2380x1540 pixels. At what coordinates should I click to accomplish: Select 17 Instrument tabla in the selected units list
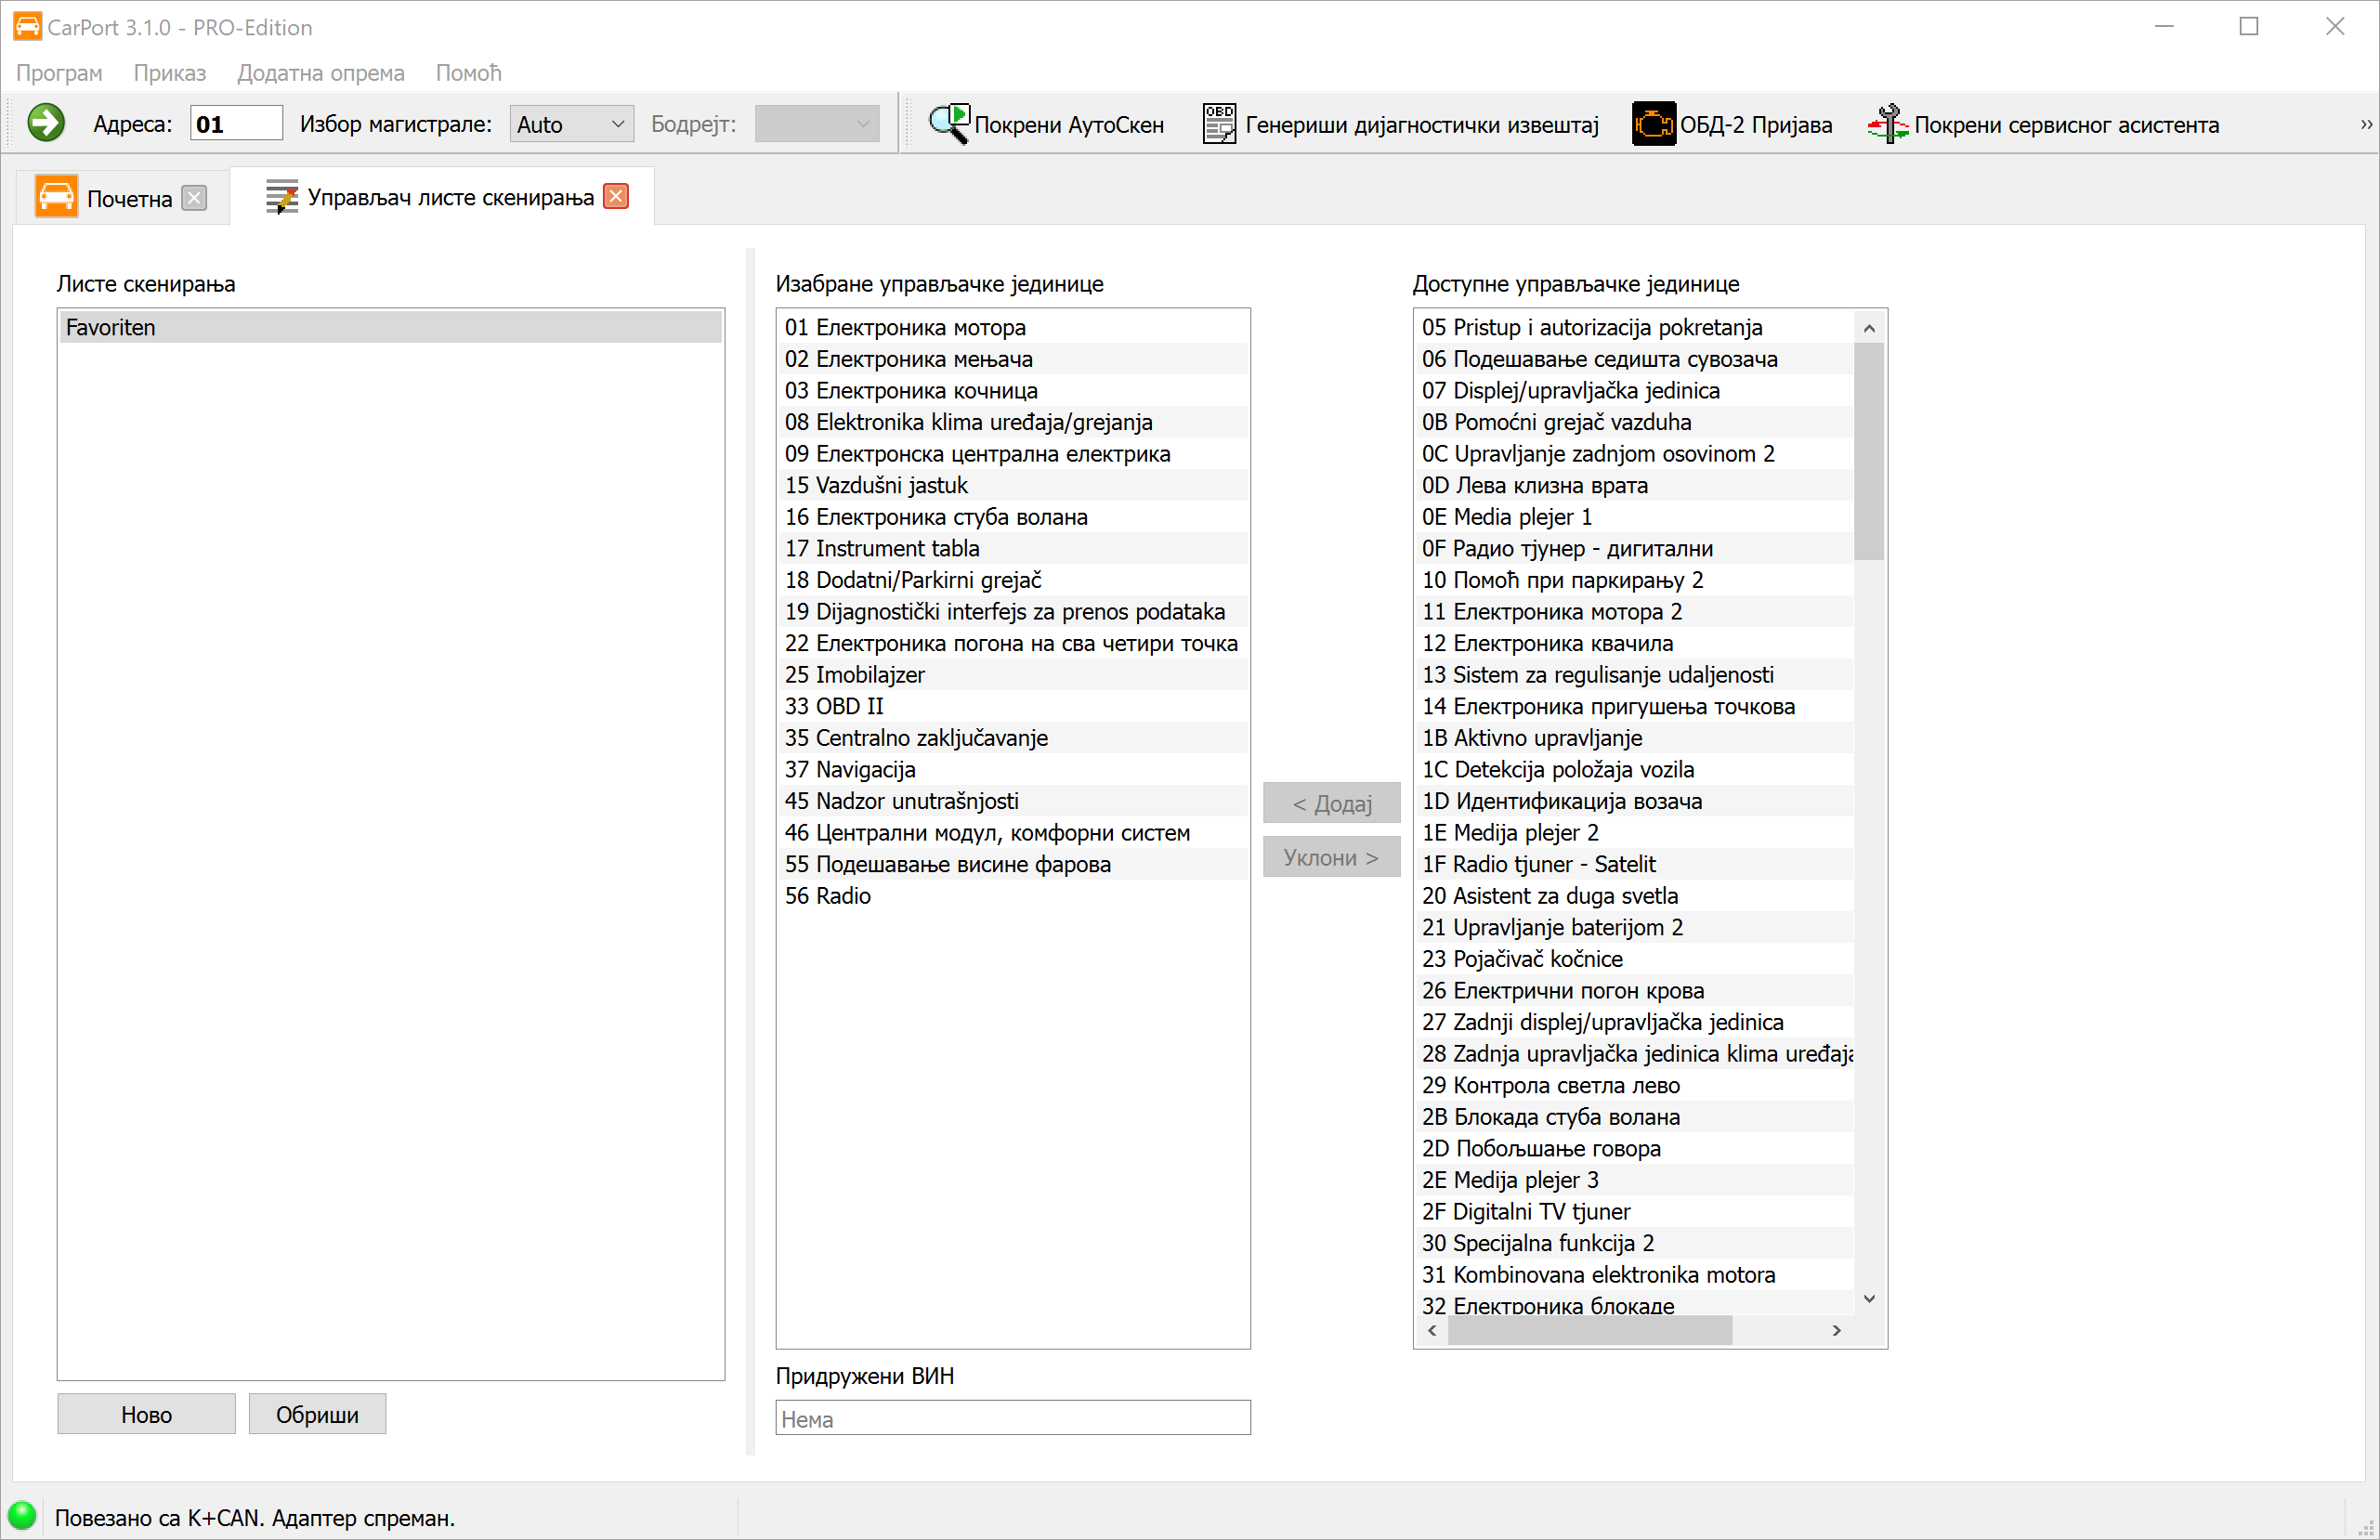pyautogui.click(x=882, y=548)
